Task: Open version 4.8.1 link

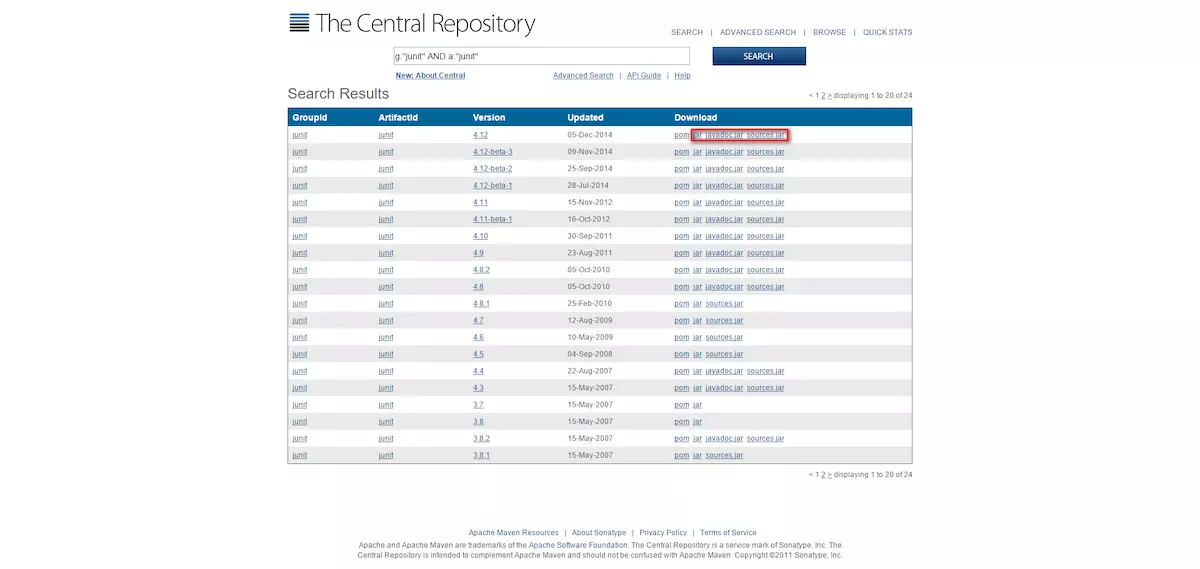Action: pyautogui.click(x=482, y=304)
